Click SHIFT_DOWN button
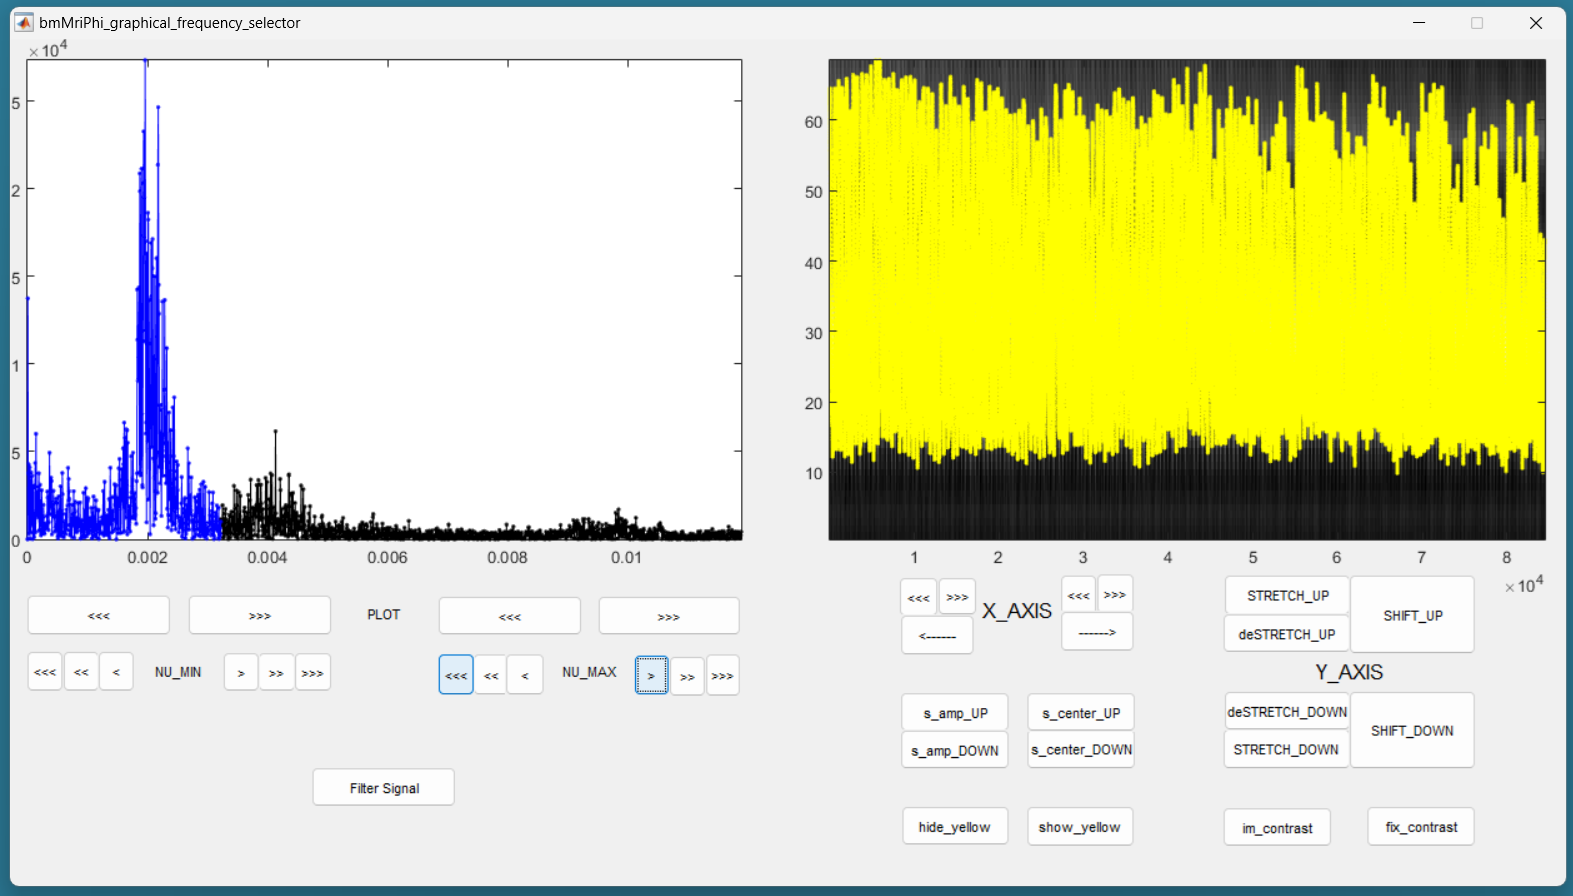The image size is (1573, 896). (x=1412, y=730)
